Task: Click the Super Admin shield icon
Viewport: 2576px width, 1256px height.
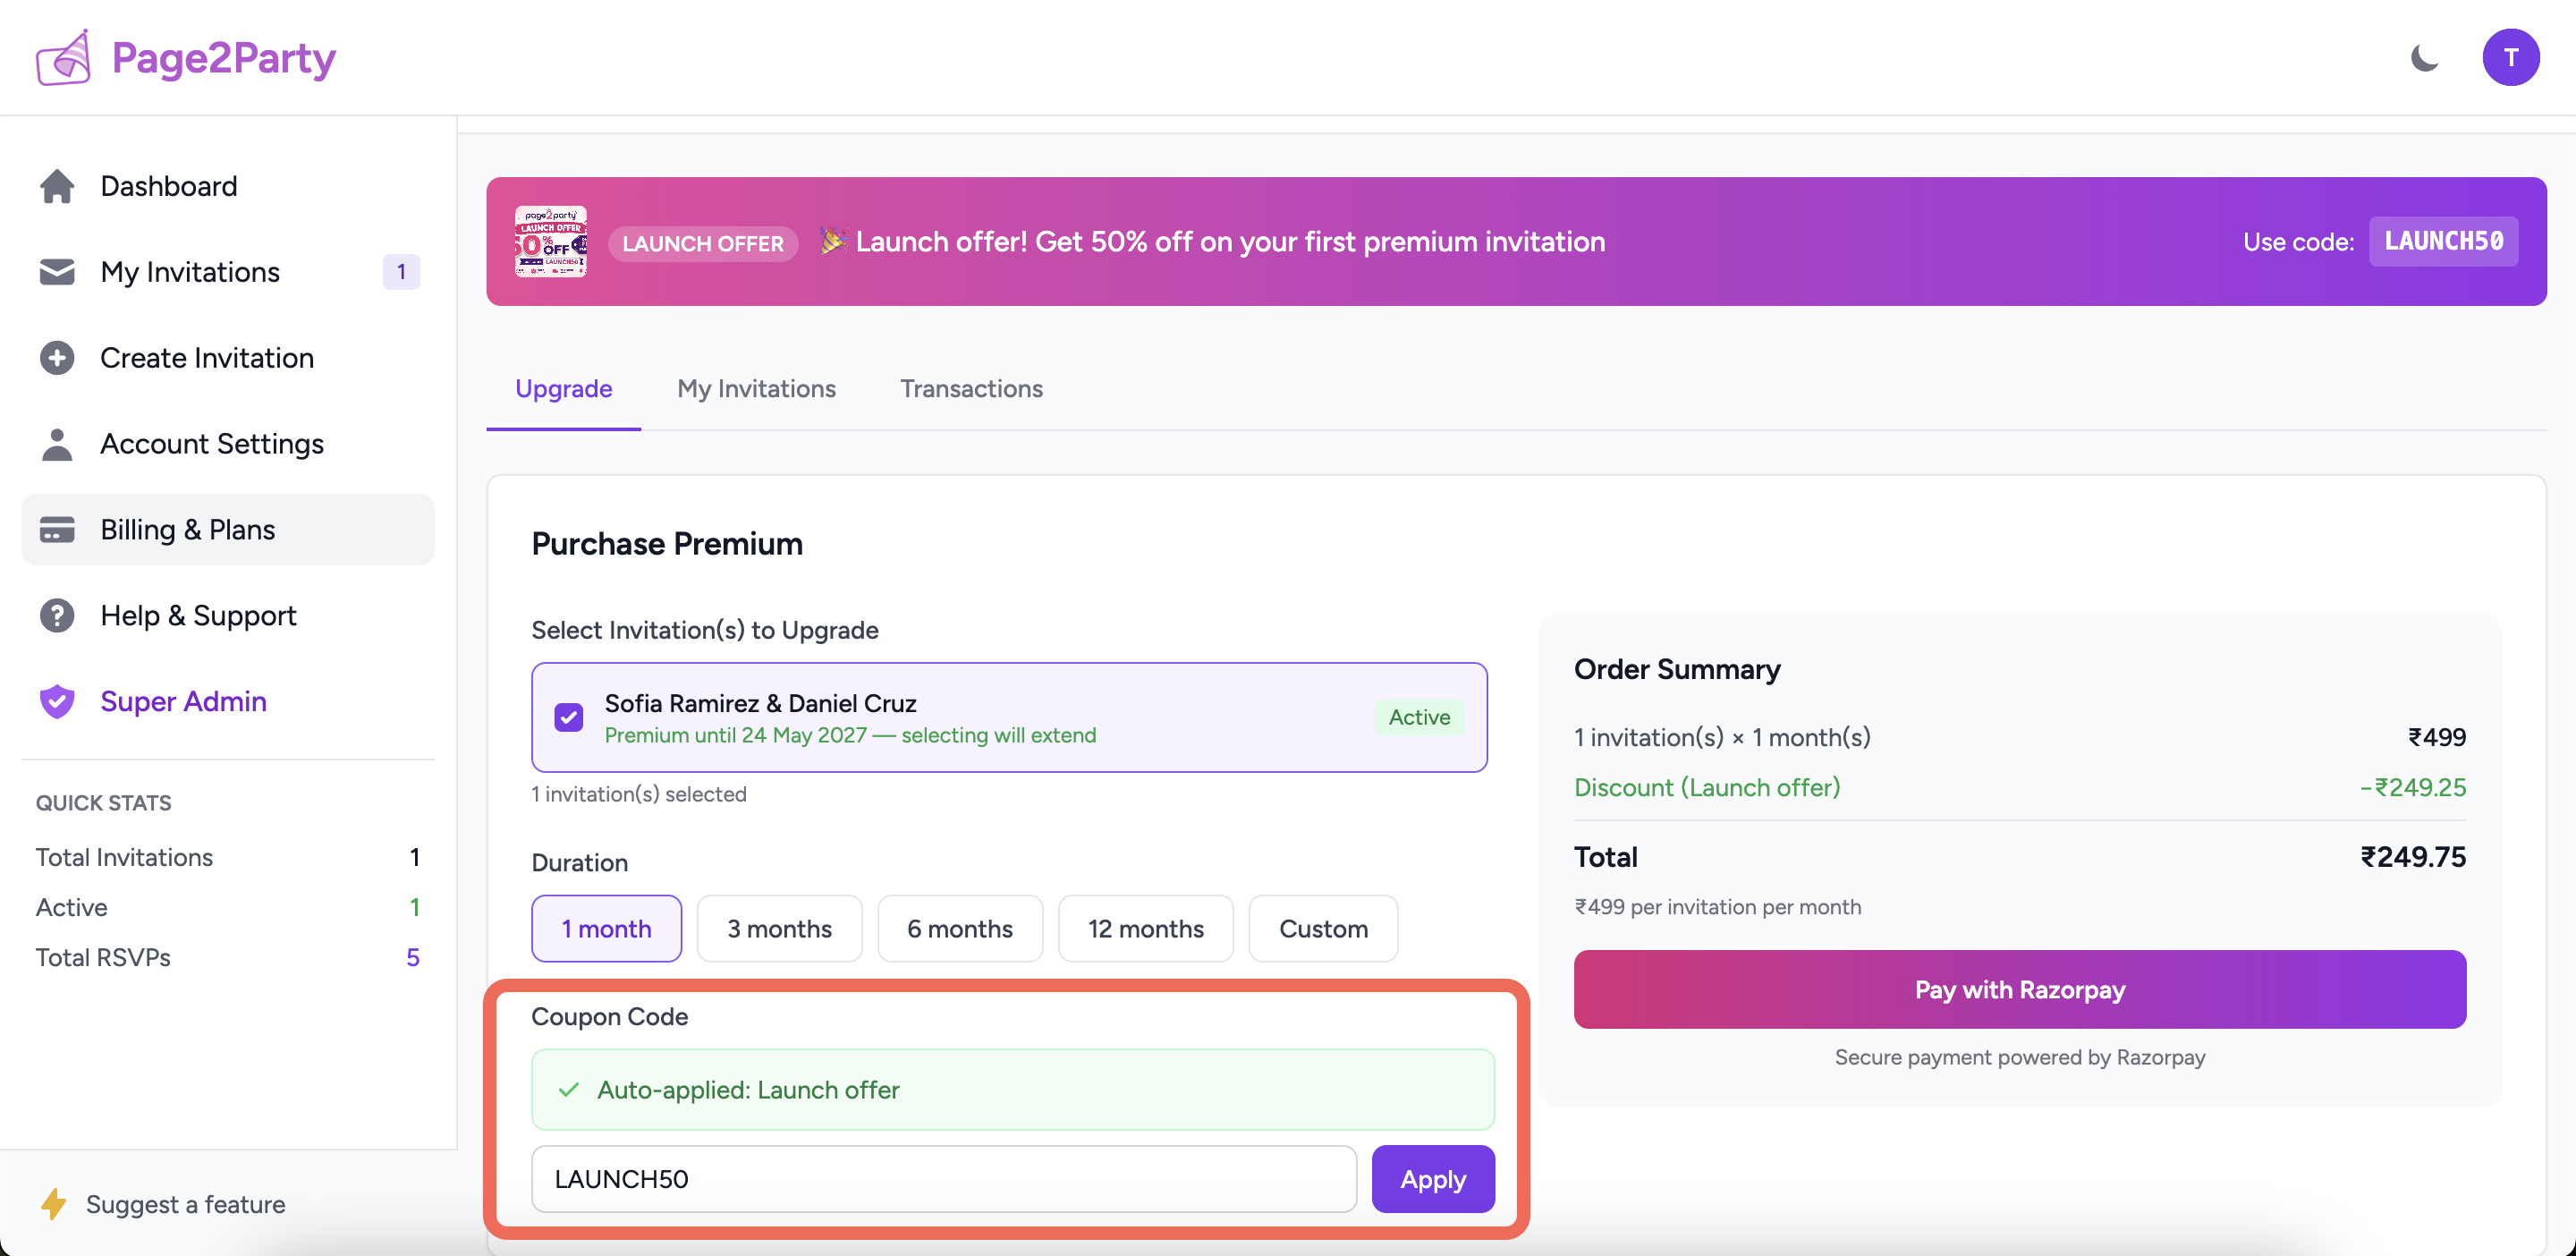Action: 57,702
